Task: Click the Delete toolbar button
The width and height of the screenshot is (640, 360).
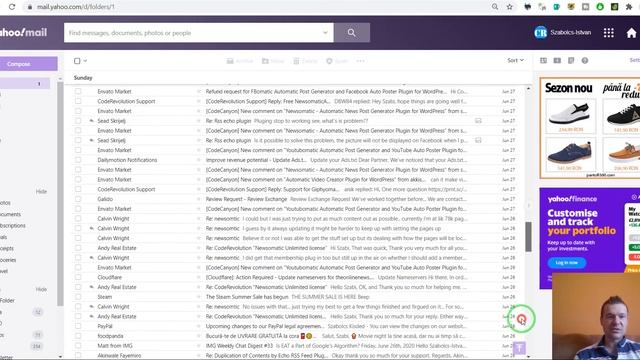Action: click(305, 61)
